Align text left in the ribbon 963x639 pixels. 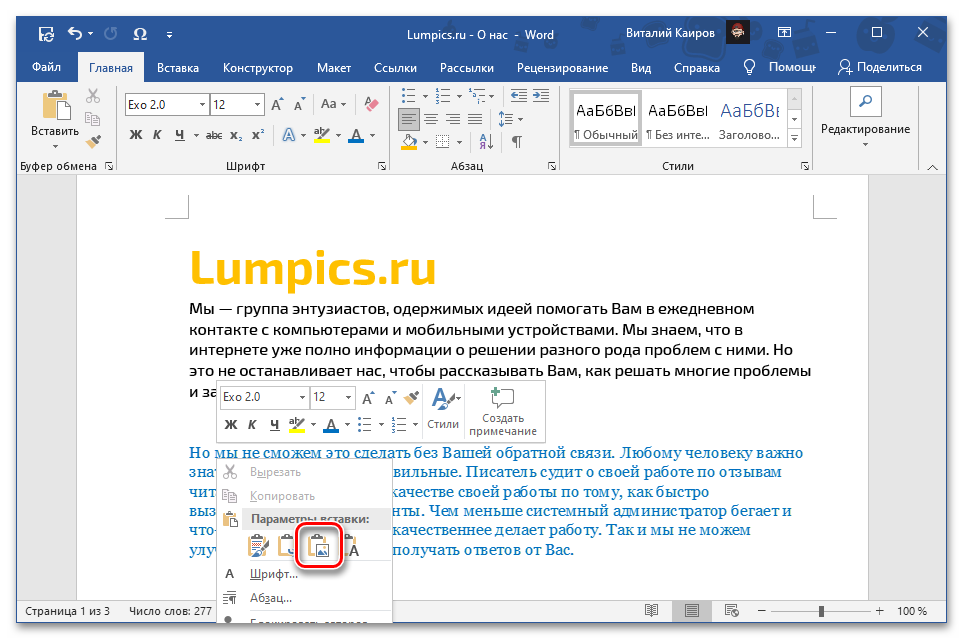point(409,119)
